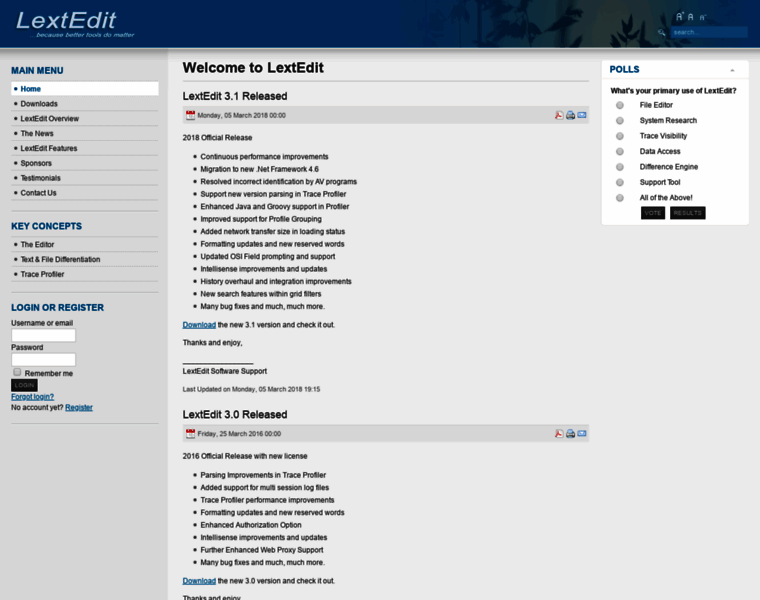Click 'LextEdit Software Support' signature text
760x600 pixels.
pyautogui.click(x=225, y=371)
